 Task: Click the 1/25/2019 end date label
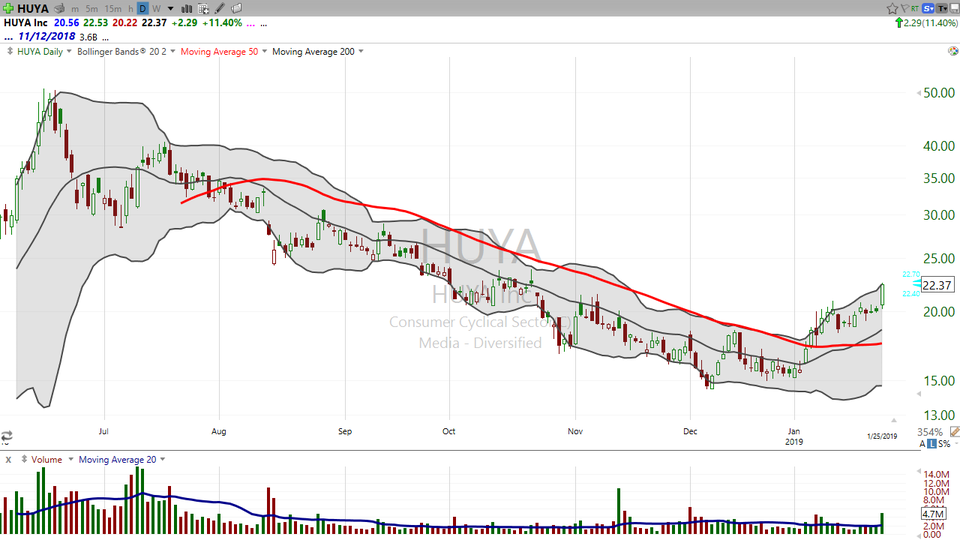882,436
